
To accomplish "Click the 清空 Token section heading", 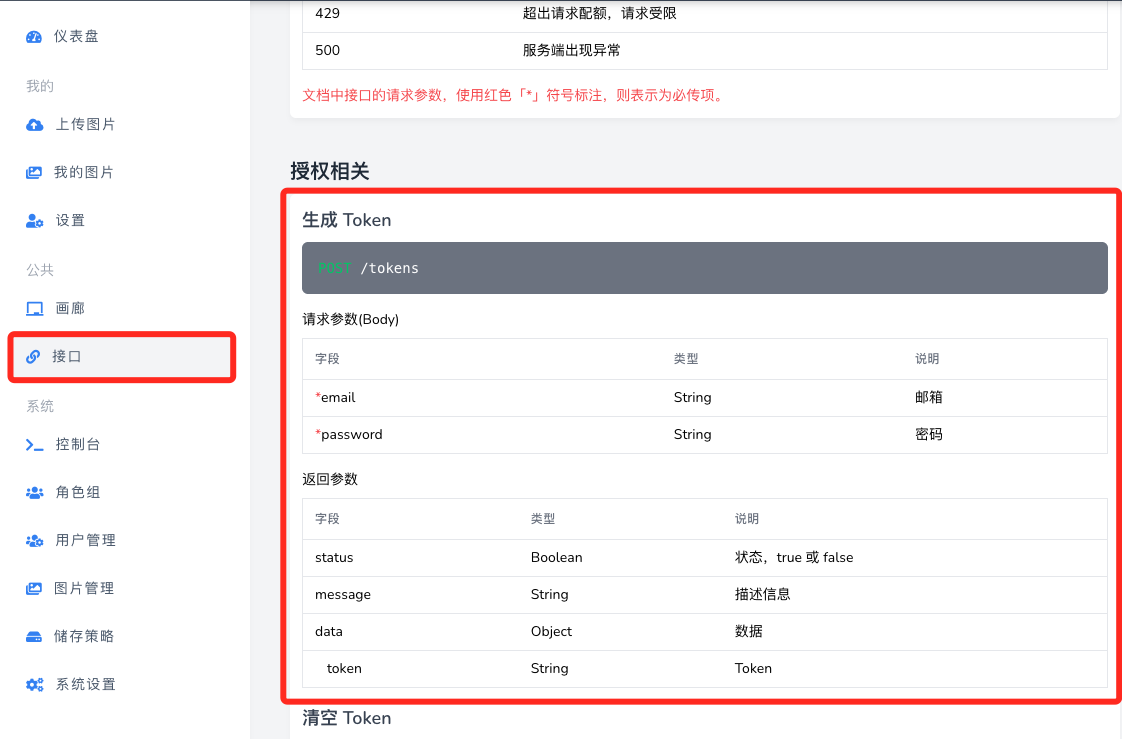I will pos(346,718).
